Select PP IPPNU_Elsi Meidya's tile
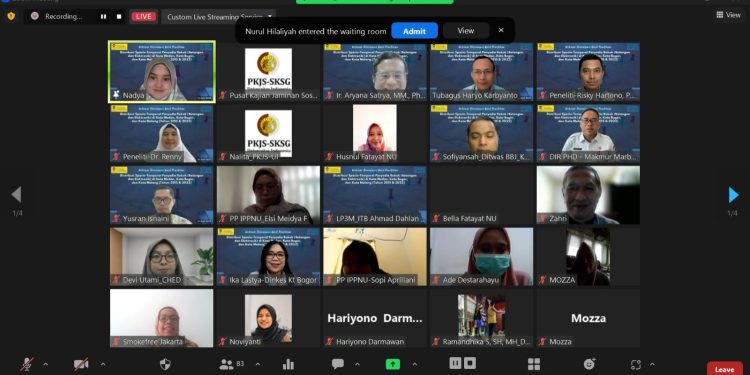This screenshot has width=750, height=375. point(268,195)
